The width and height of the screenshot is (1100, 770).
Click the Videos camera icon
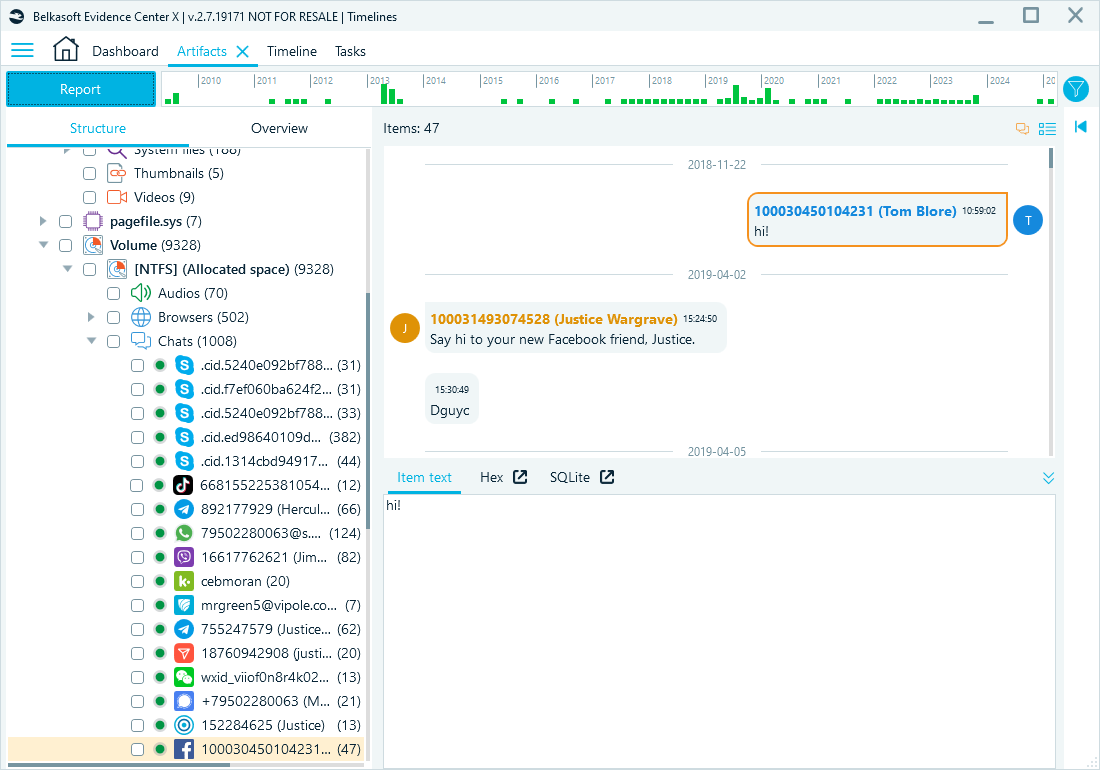pyautogui.click(x=116, y=197)
